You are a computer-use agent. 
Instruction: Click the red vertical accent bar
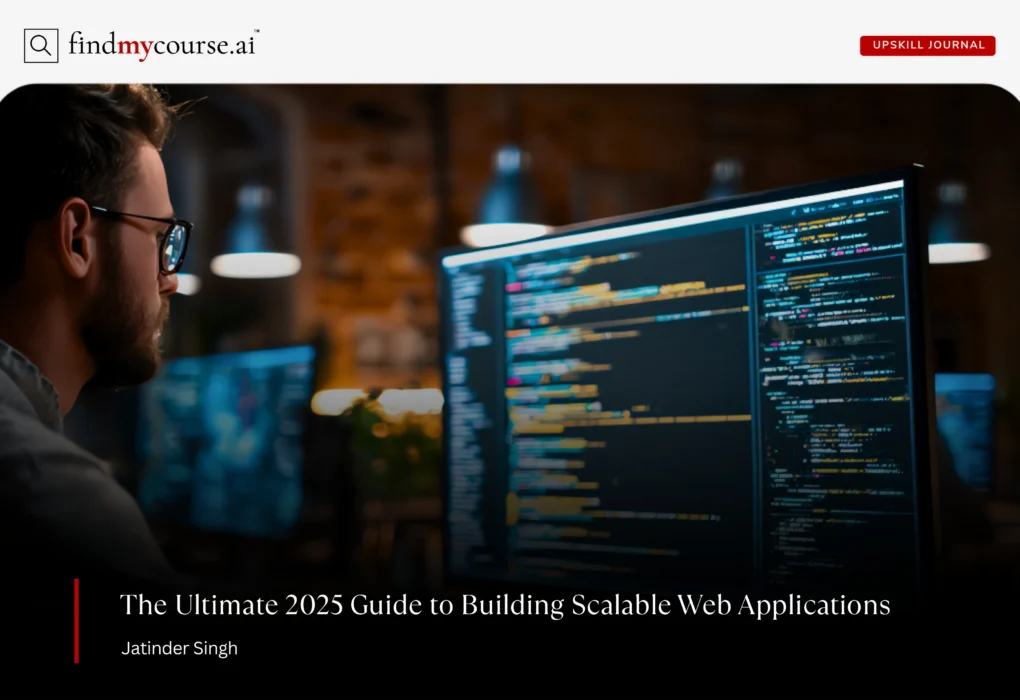click(76, 620)
